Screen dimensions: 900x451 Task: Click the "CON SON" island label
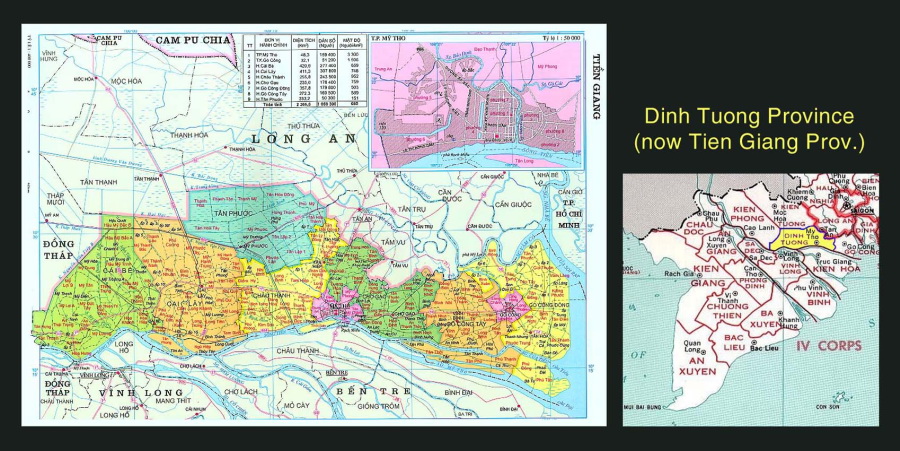tap(827, 406)
